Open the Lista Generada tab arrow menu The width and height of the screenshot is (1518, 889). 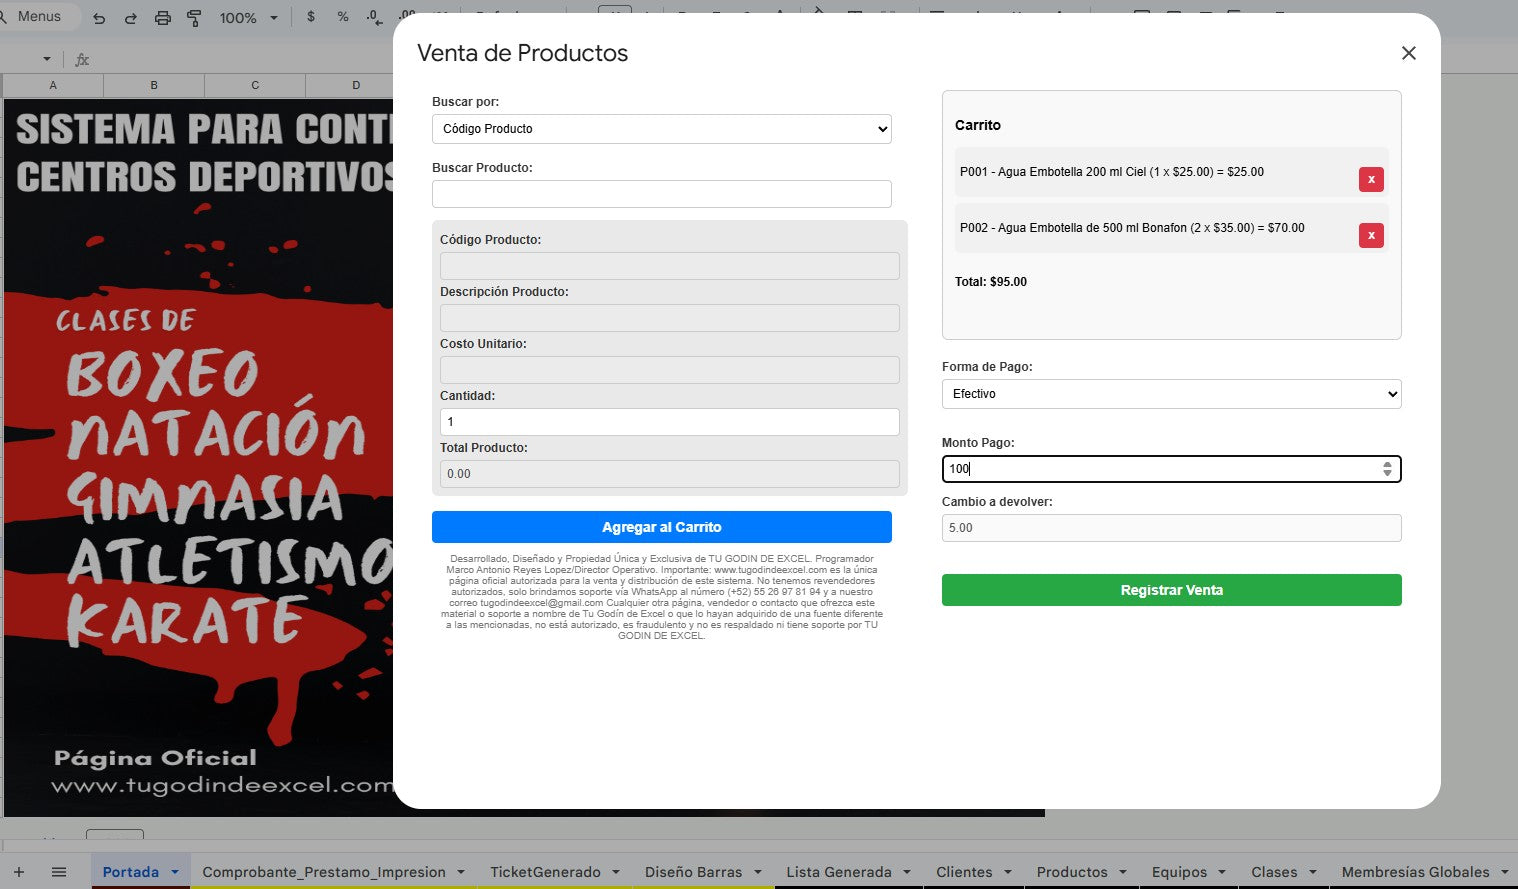[x=907, y=872]
